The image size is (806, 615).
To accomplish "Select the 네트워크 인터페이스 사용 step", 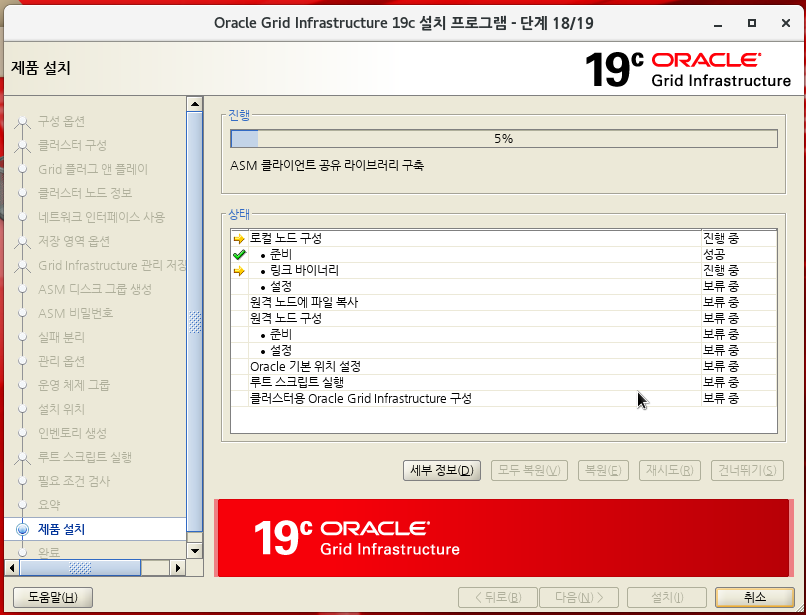I will 101,217.
